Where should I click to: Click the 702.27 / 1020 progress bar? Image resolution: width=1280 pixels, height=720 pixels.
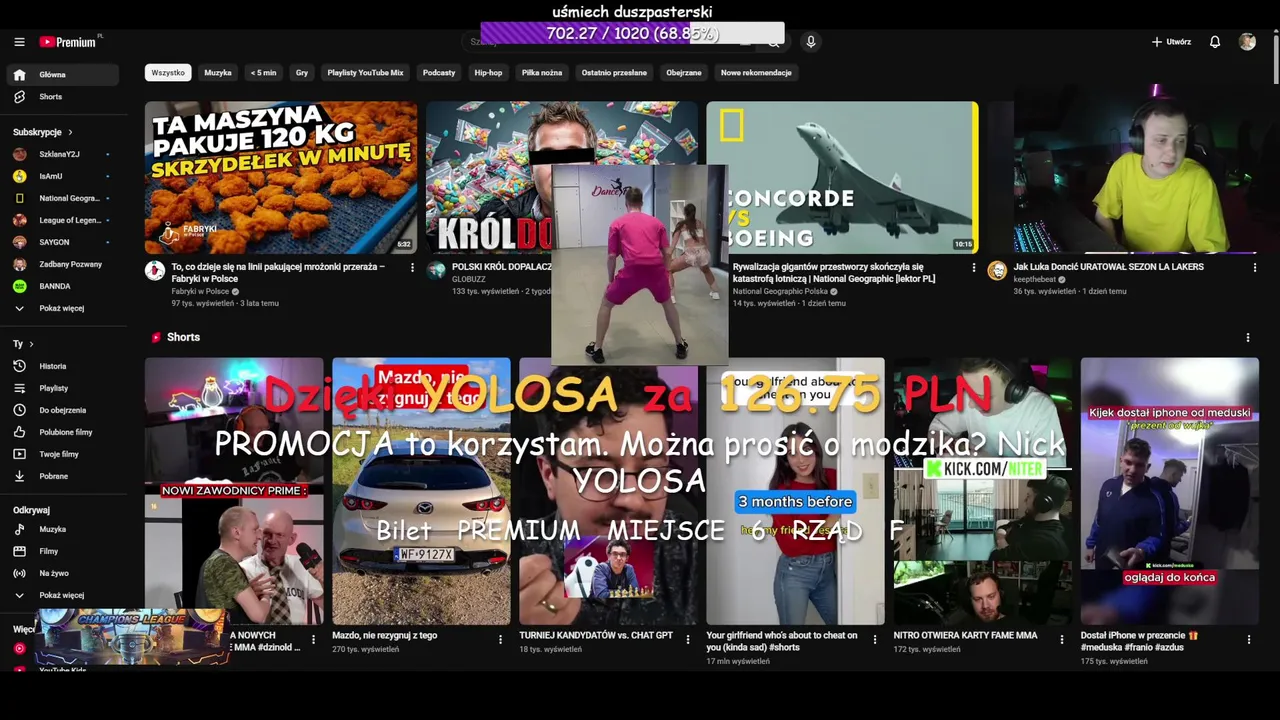(632, 33)
